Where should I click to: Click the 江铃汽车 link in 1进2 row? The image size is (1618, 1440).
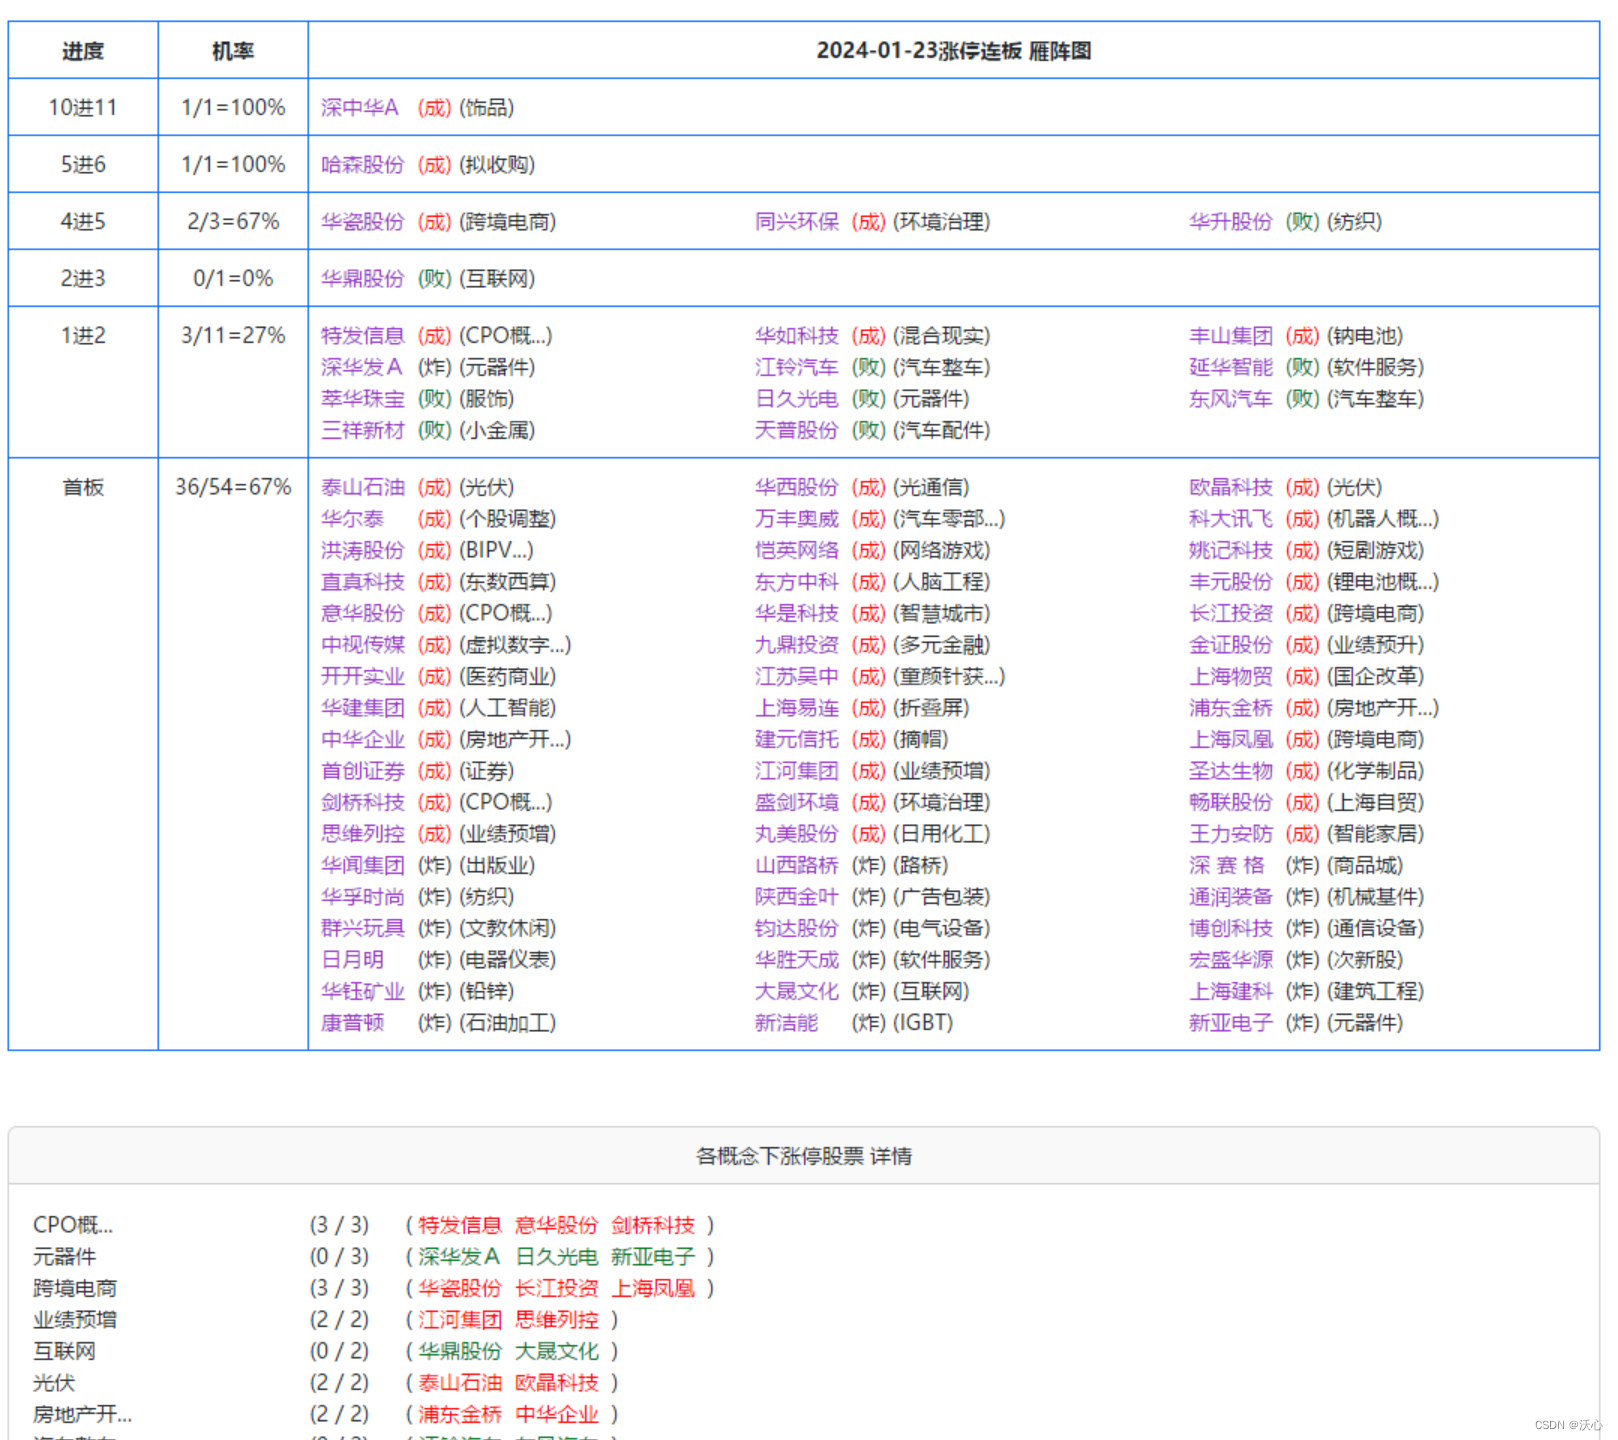(797, 367)
